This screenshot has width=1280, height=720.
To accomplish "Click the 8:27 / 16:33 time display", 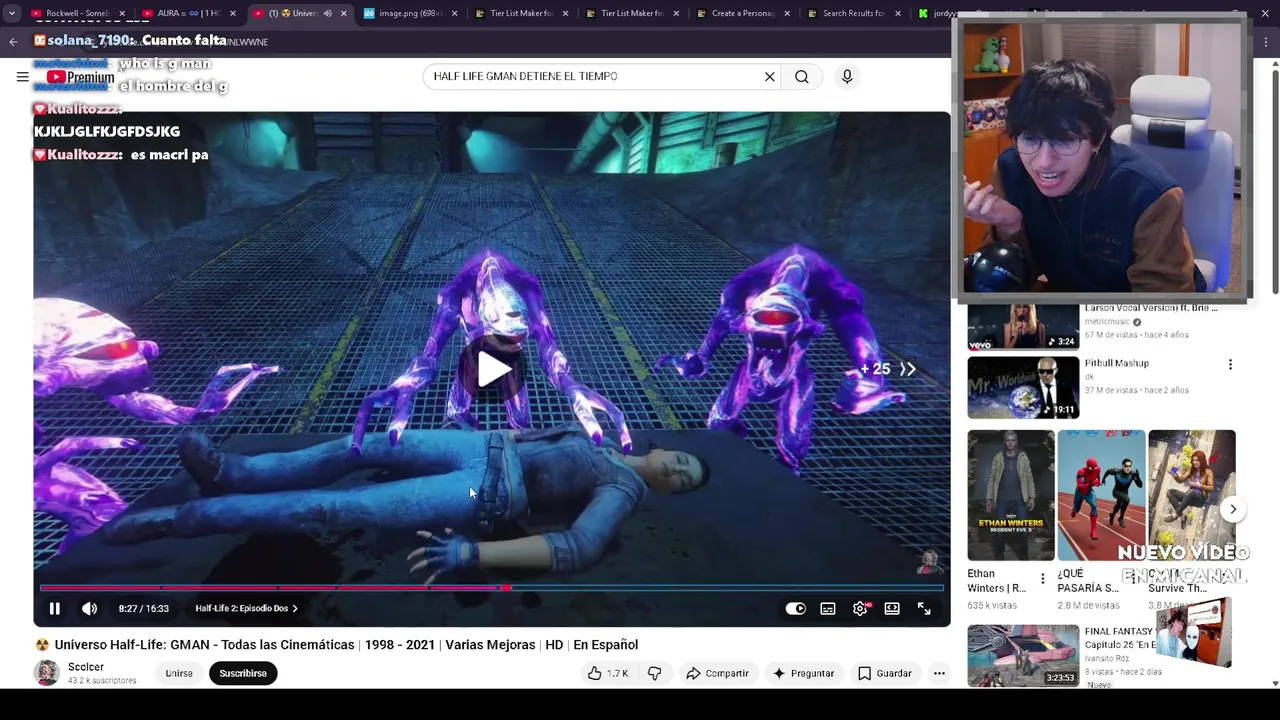I will coord(143,608).
